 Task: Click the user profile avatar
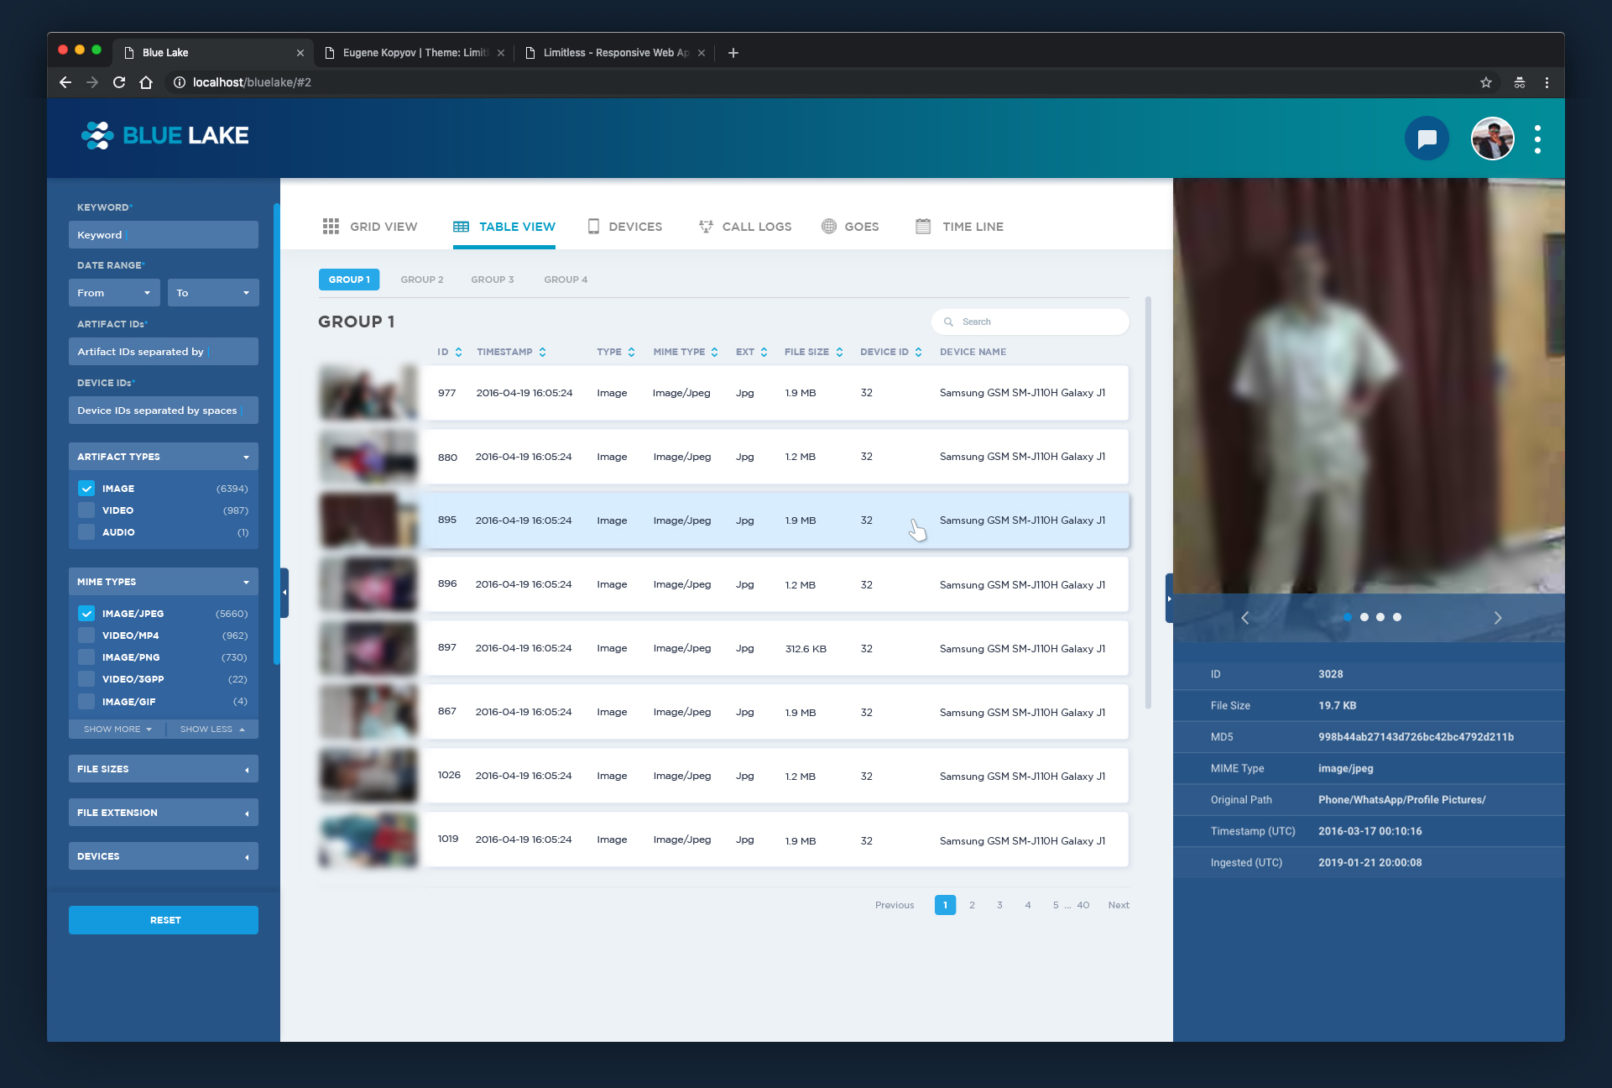click(x=1491, y=139)
